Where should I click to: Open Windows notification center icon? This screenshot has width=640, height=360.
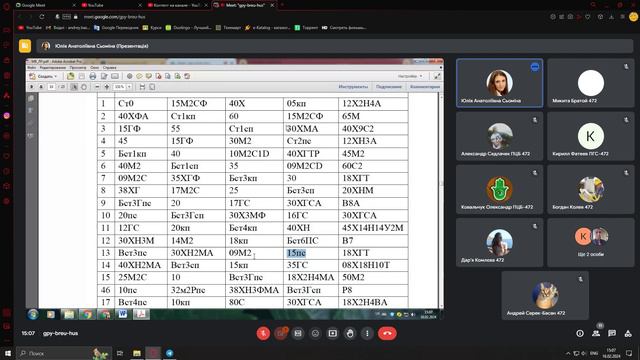tap(629, 353)
